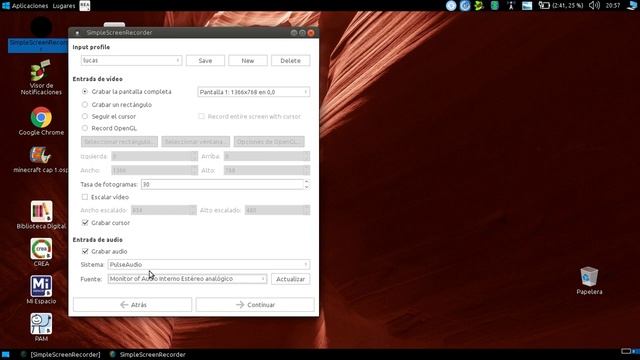Open the PAM desktop shortcut
The height and width of the screenshot is (360, 640).
point(41,327)
